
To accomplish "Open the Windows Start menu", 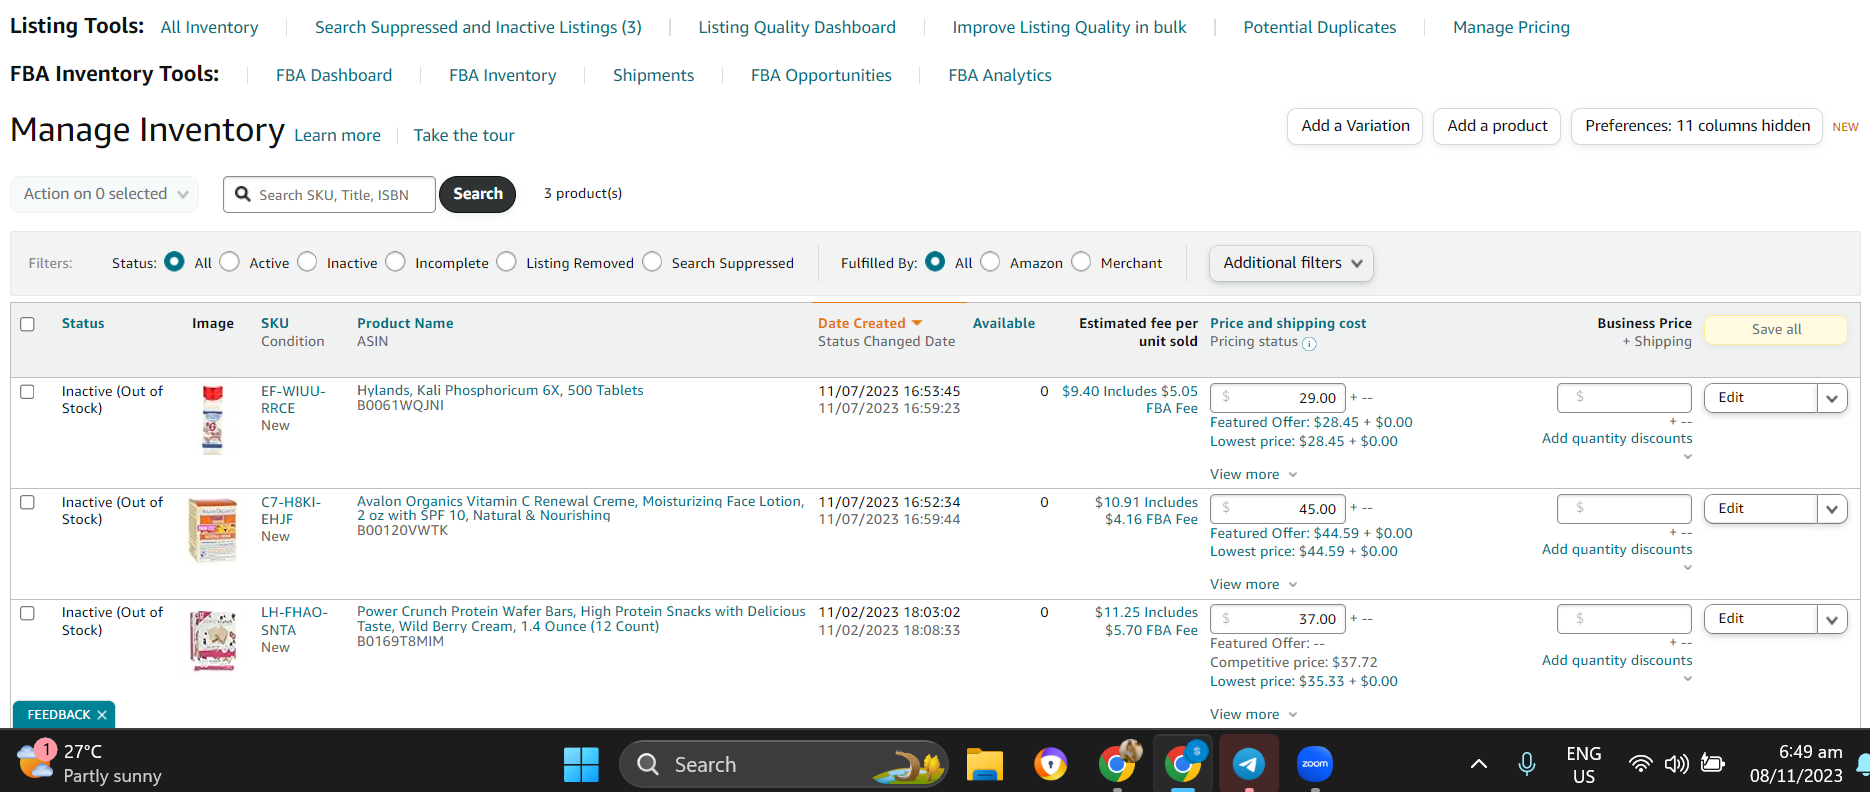I will pyautogui.click(x=581, y=765).
